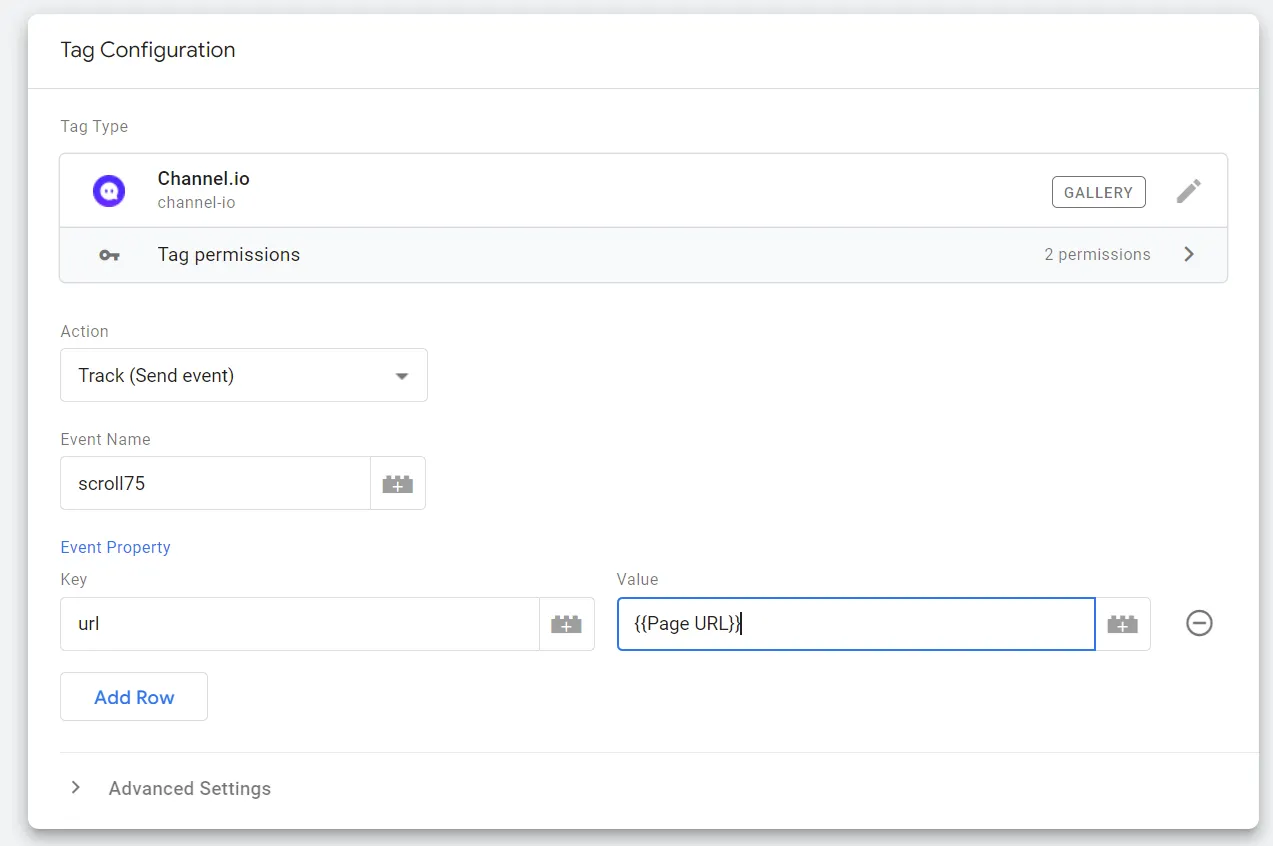Open variable picker for the Value field
This screenshot has height=846, width=1273.
(x=1122, y=624)
